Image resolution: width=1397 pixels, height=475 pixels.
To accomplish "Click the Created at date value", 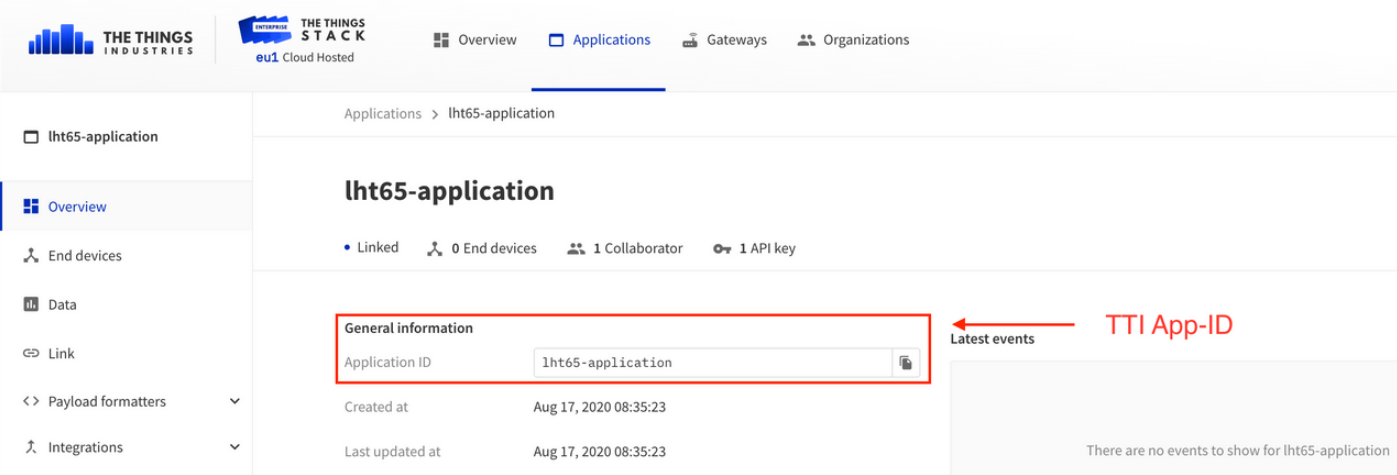I will [600, 407].
